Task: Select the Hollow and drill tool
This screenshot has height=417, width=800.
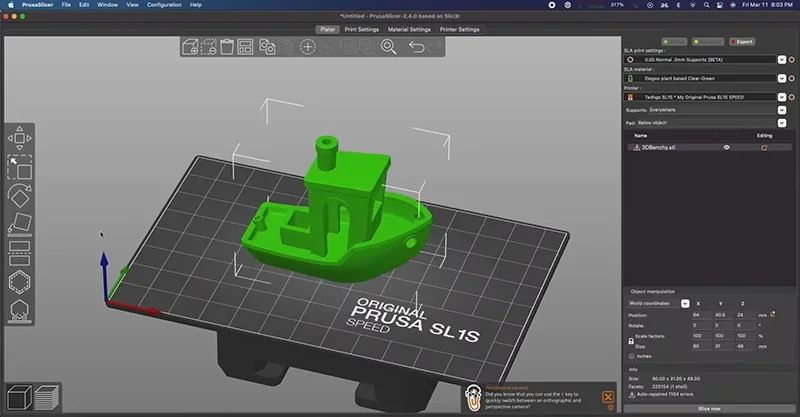Action: coord(19,282)
